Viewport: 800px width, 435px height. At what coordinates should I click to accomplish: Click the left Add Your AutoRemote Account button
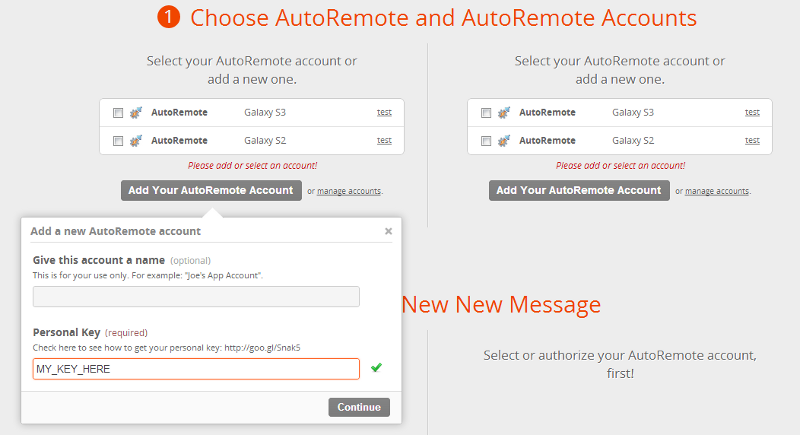(211, 190)
